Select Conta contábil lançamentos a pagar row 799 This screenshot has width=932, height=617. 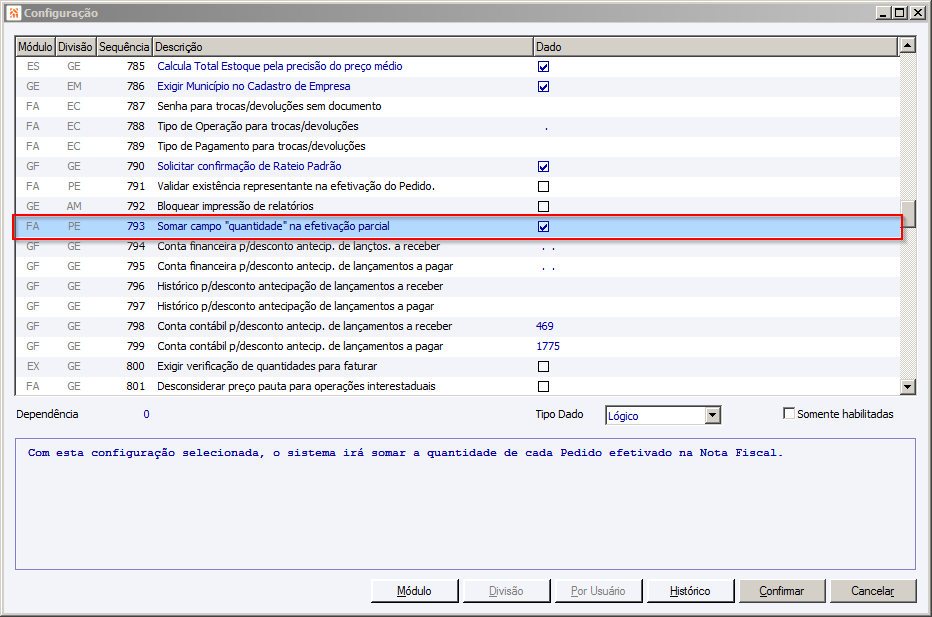(456, 347)
